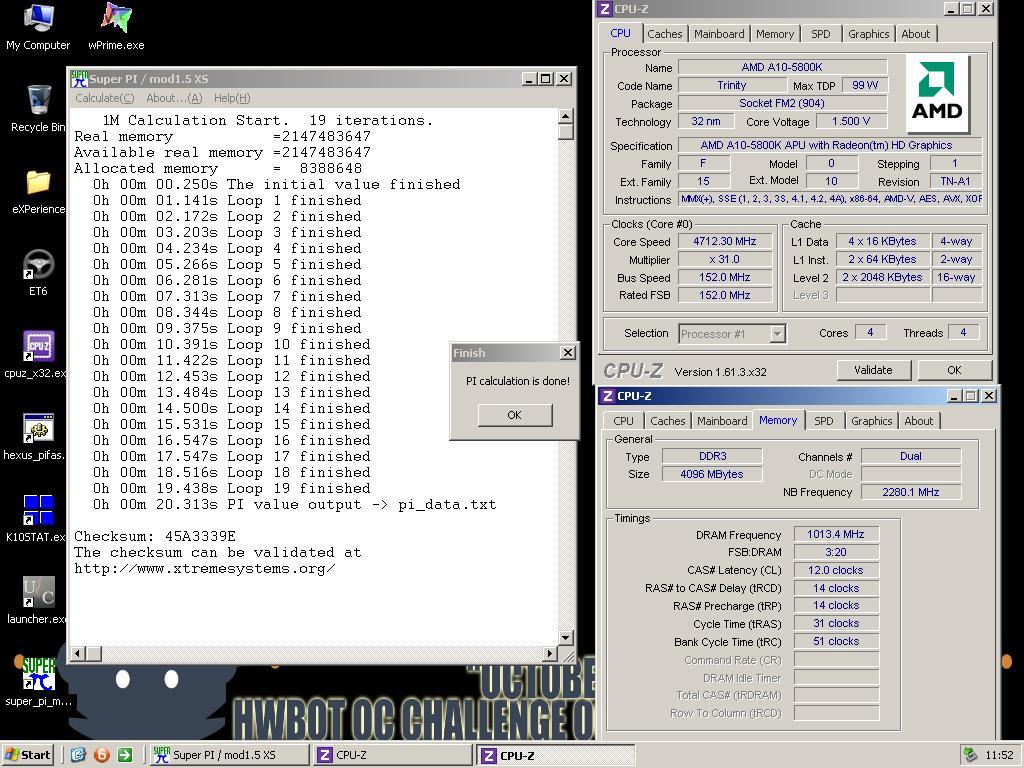Screen dimensions: 1024x768
Task: Click the xtremesystems.org URL text
Action: coord(204,568)
